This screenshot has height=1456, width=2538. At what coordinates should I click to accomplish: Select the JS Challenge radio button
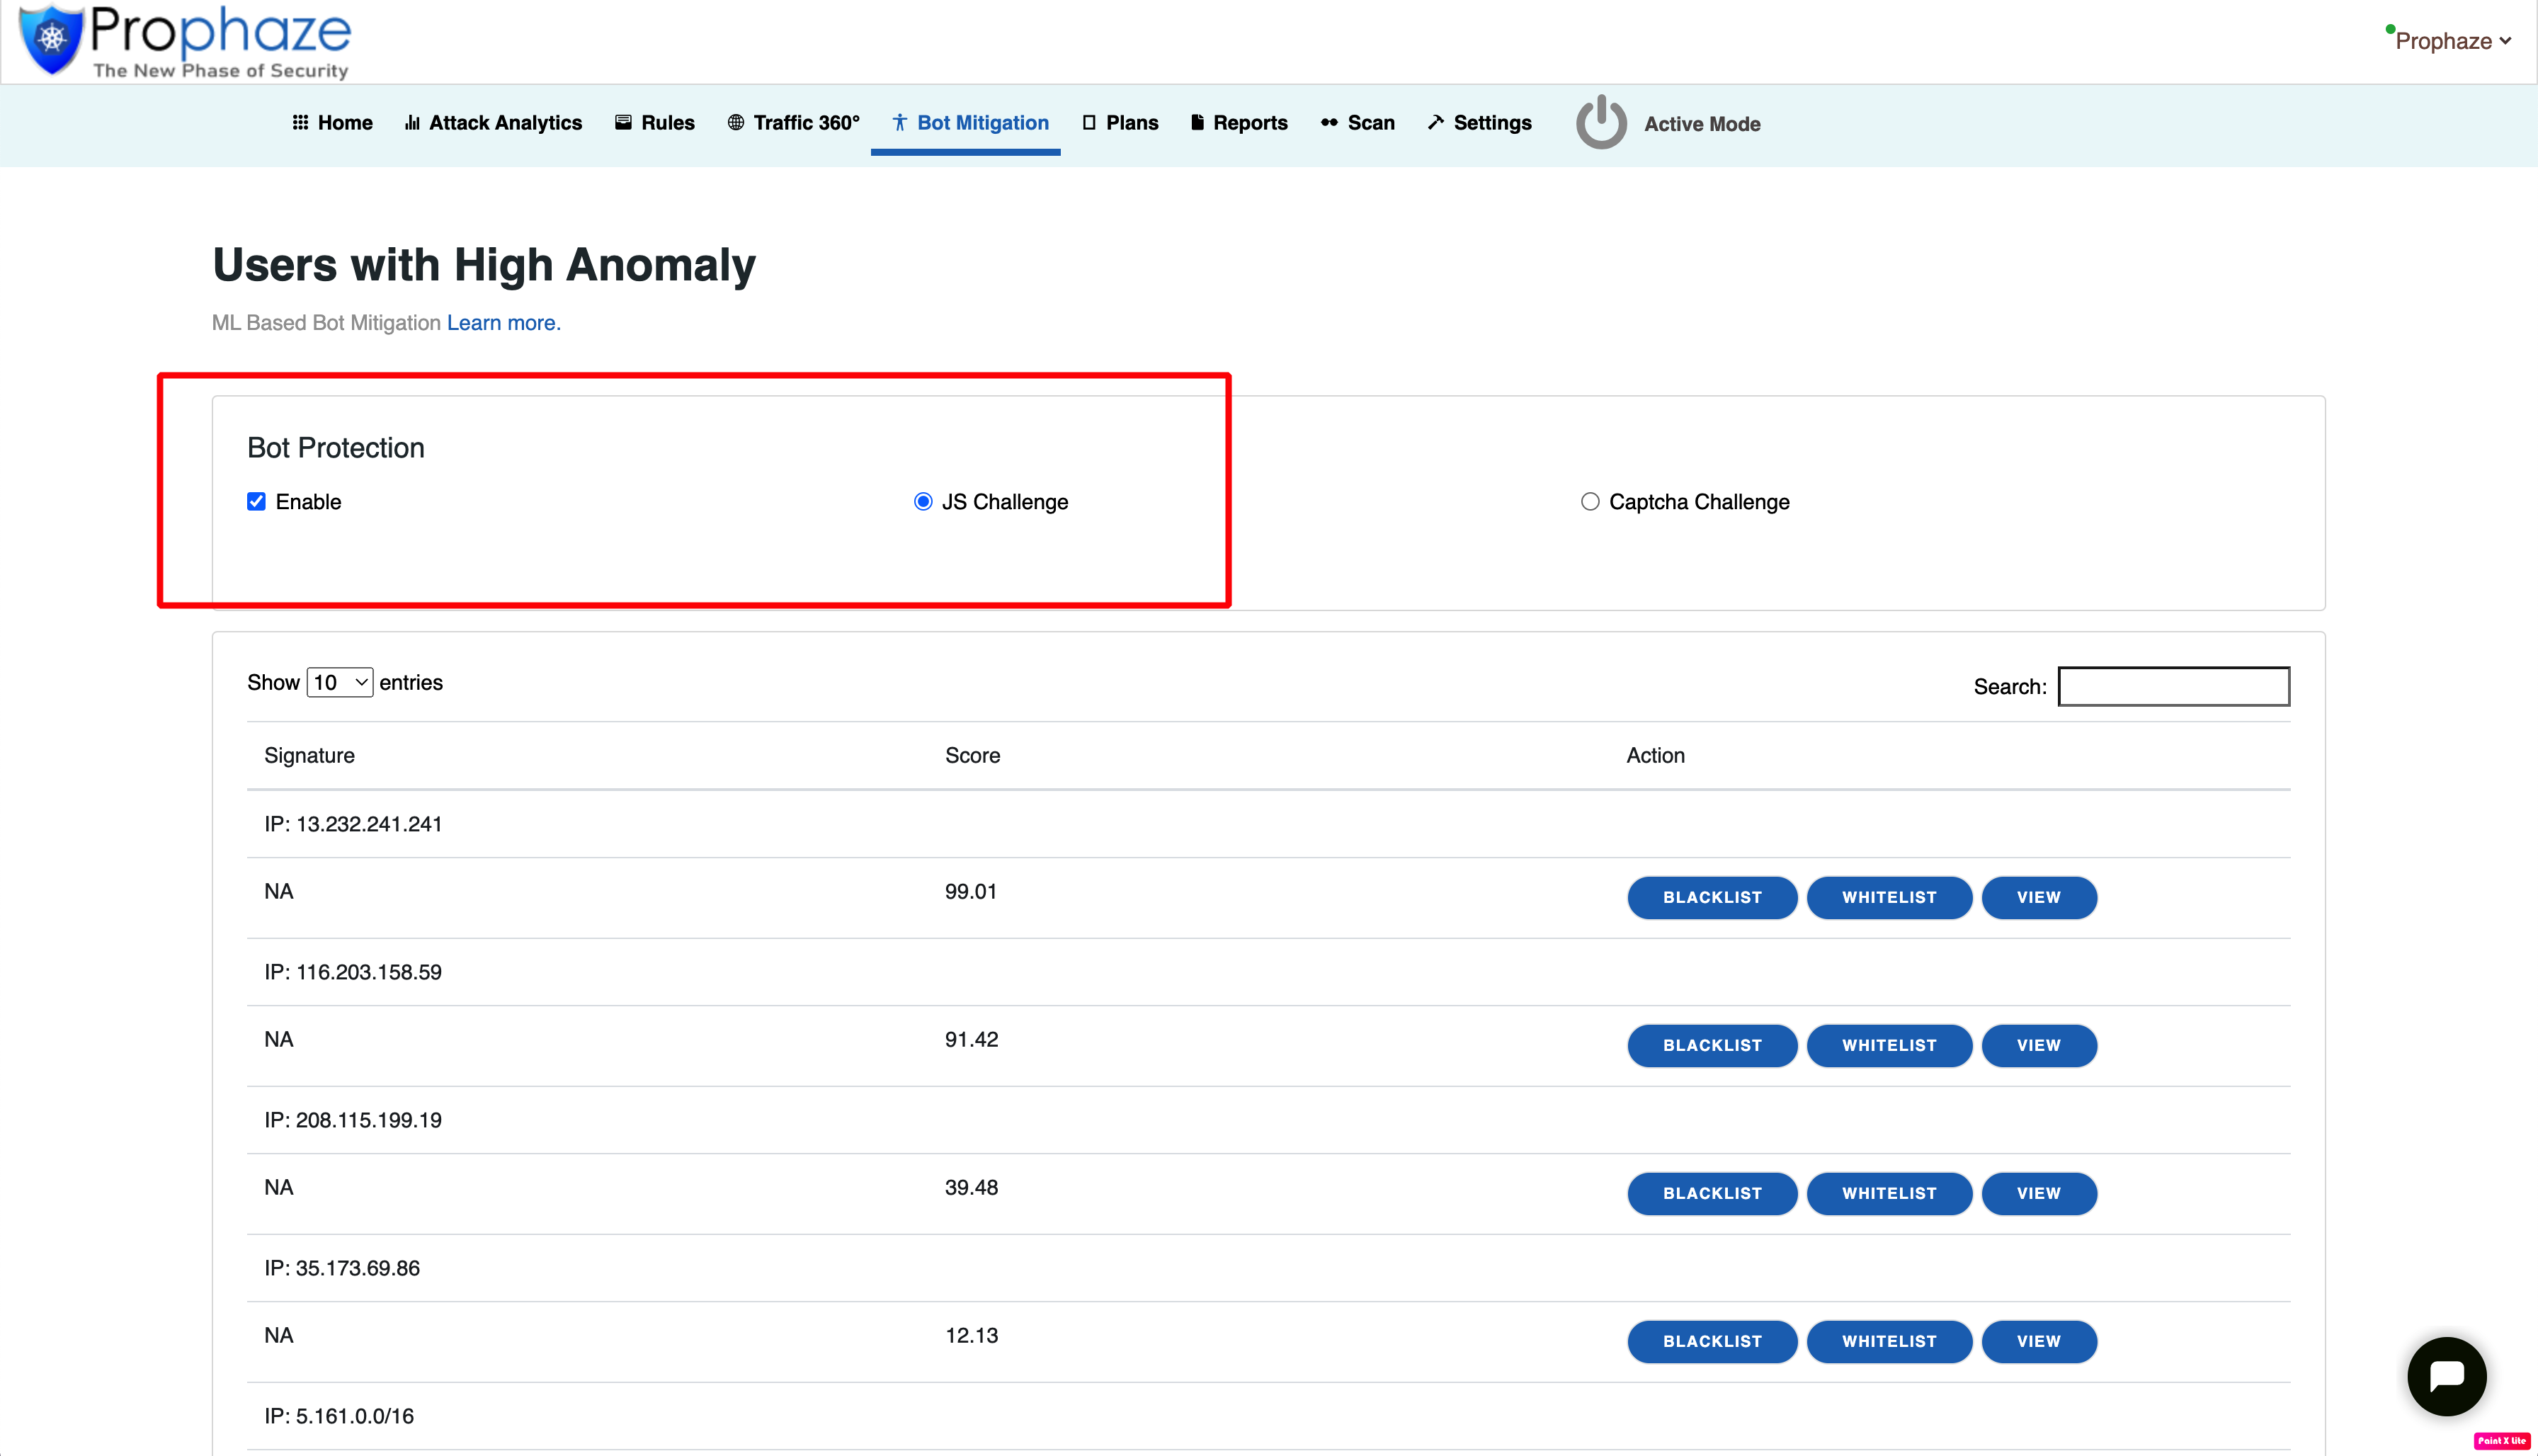tap(923, 501)
